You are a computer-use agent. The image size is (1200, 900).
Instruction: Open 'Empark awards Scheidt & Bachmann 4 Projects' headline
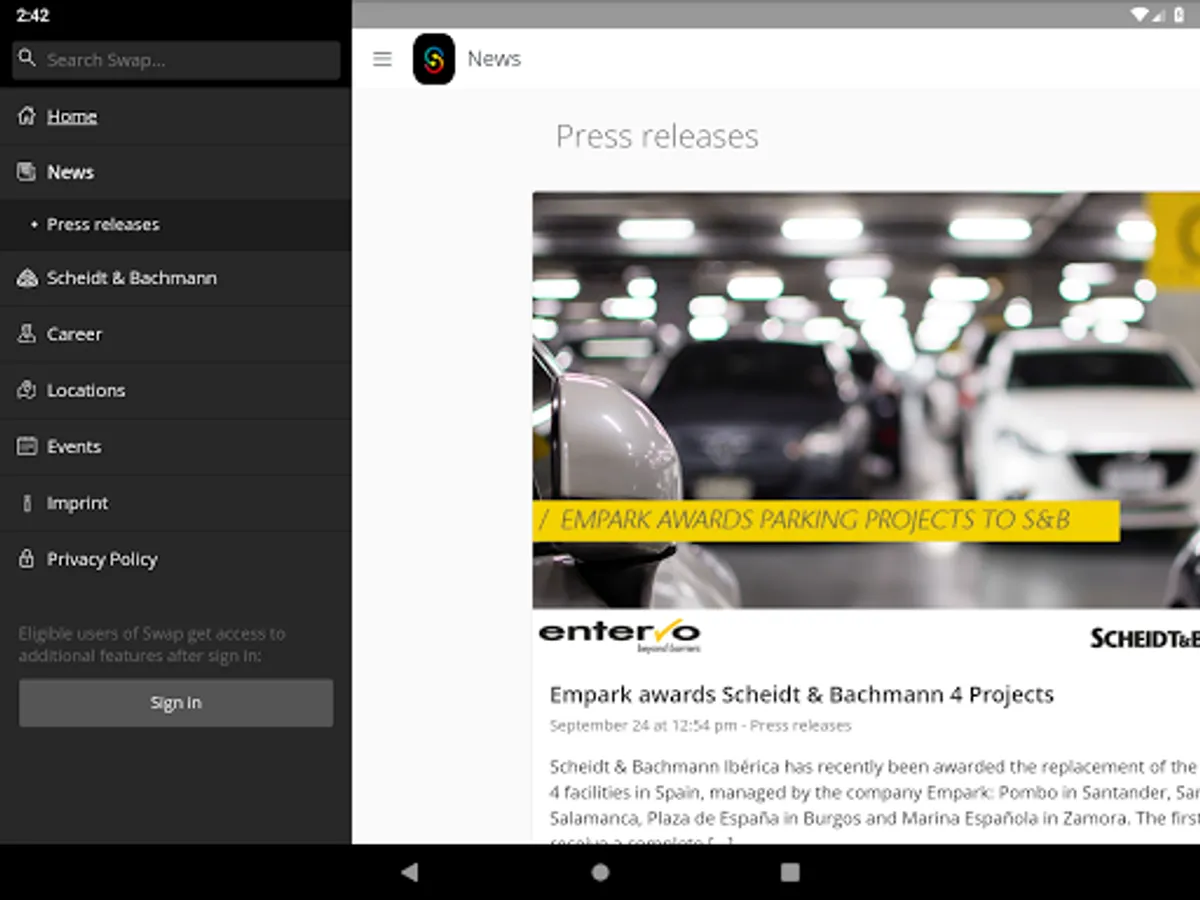[x=802, y=694]
